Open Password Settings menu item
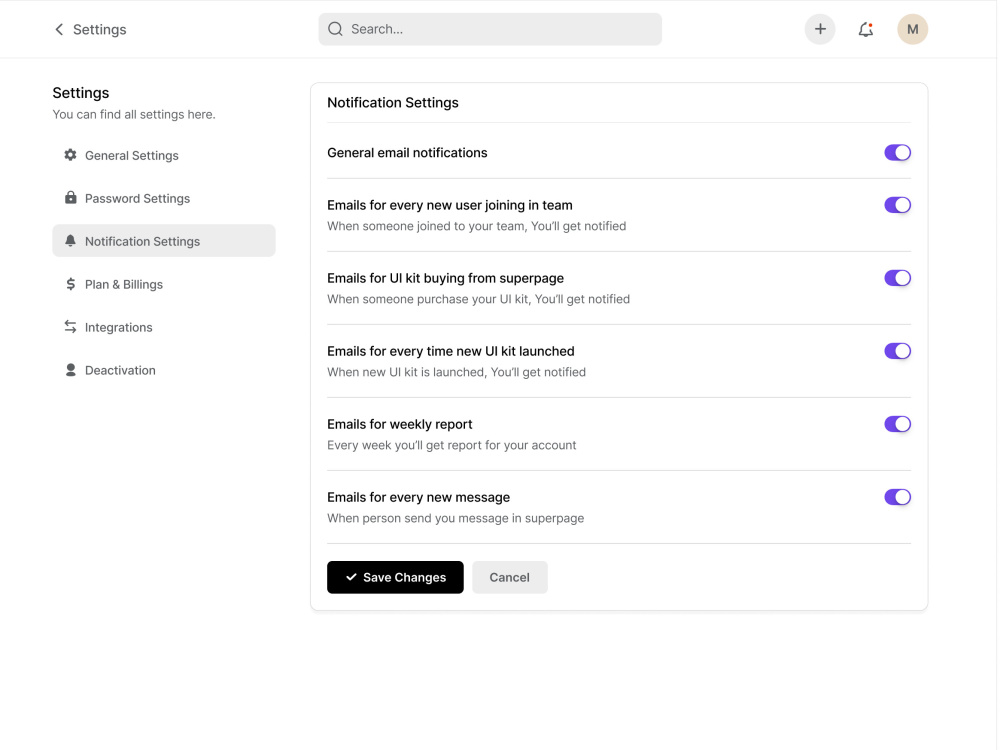 tap(164, 198)
